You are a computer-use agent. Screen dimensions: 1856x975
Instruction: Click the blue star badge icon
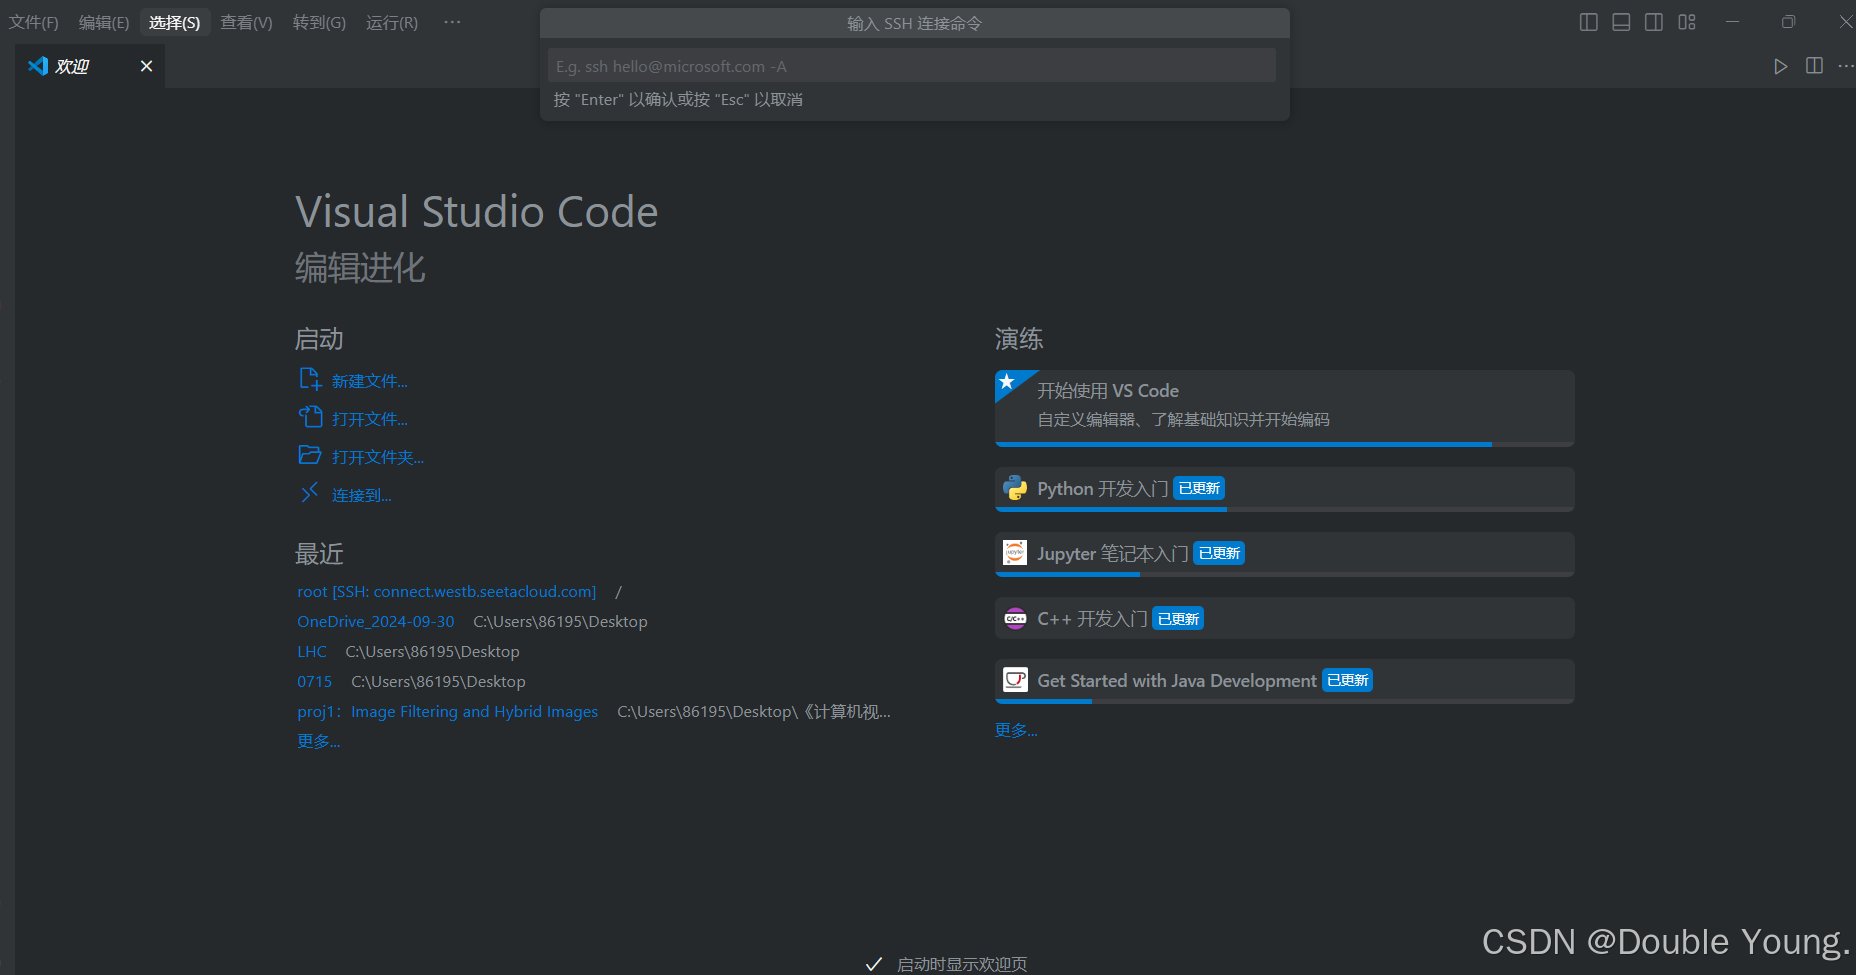[1008, 382]
